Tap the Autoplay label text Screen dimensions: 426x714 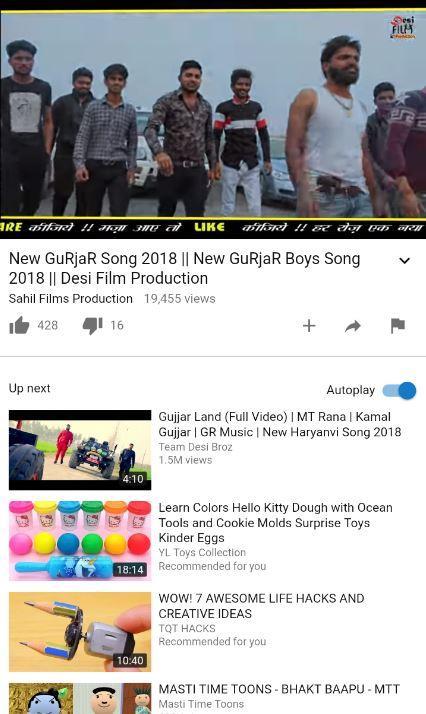click(350, 390)
